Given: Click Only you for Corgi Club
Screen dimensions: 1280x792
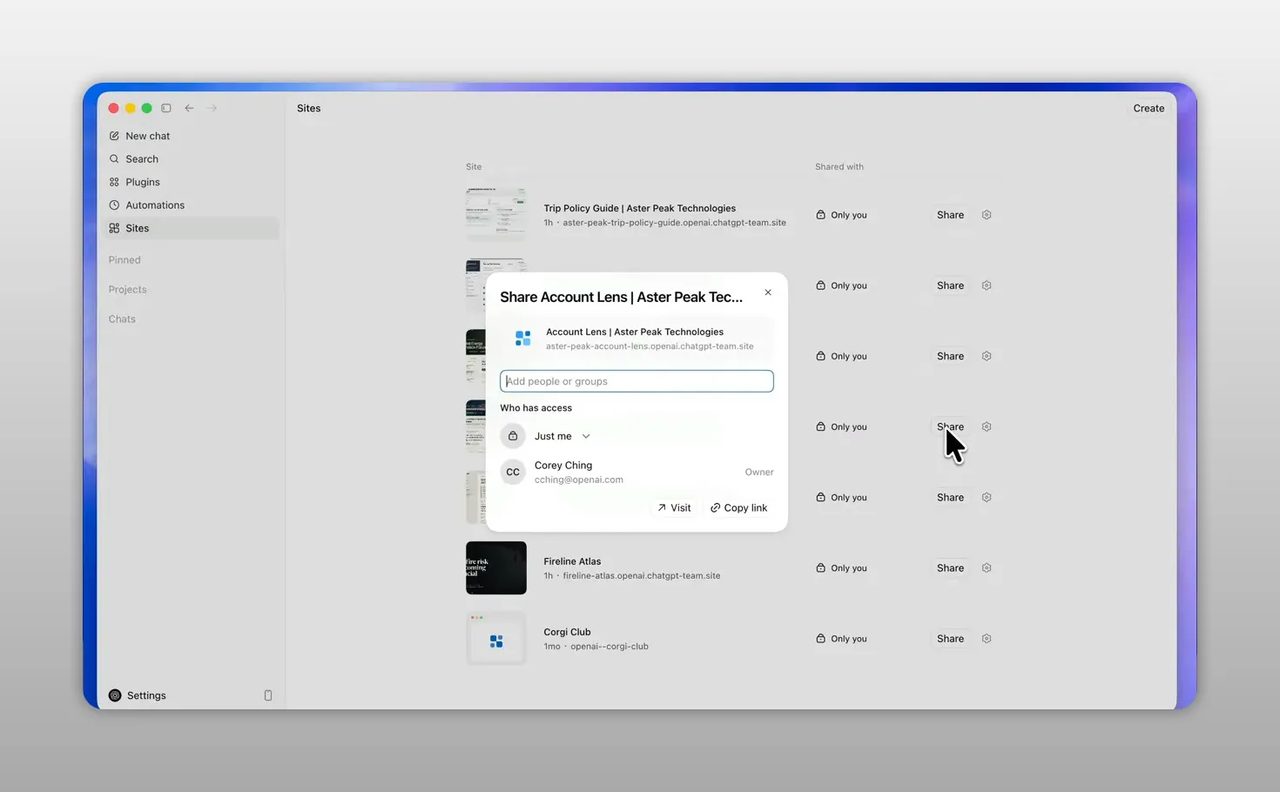Looking at the screenshot, I should point(841,638).
